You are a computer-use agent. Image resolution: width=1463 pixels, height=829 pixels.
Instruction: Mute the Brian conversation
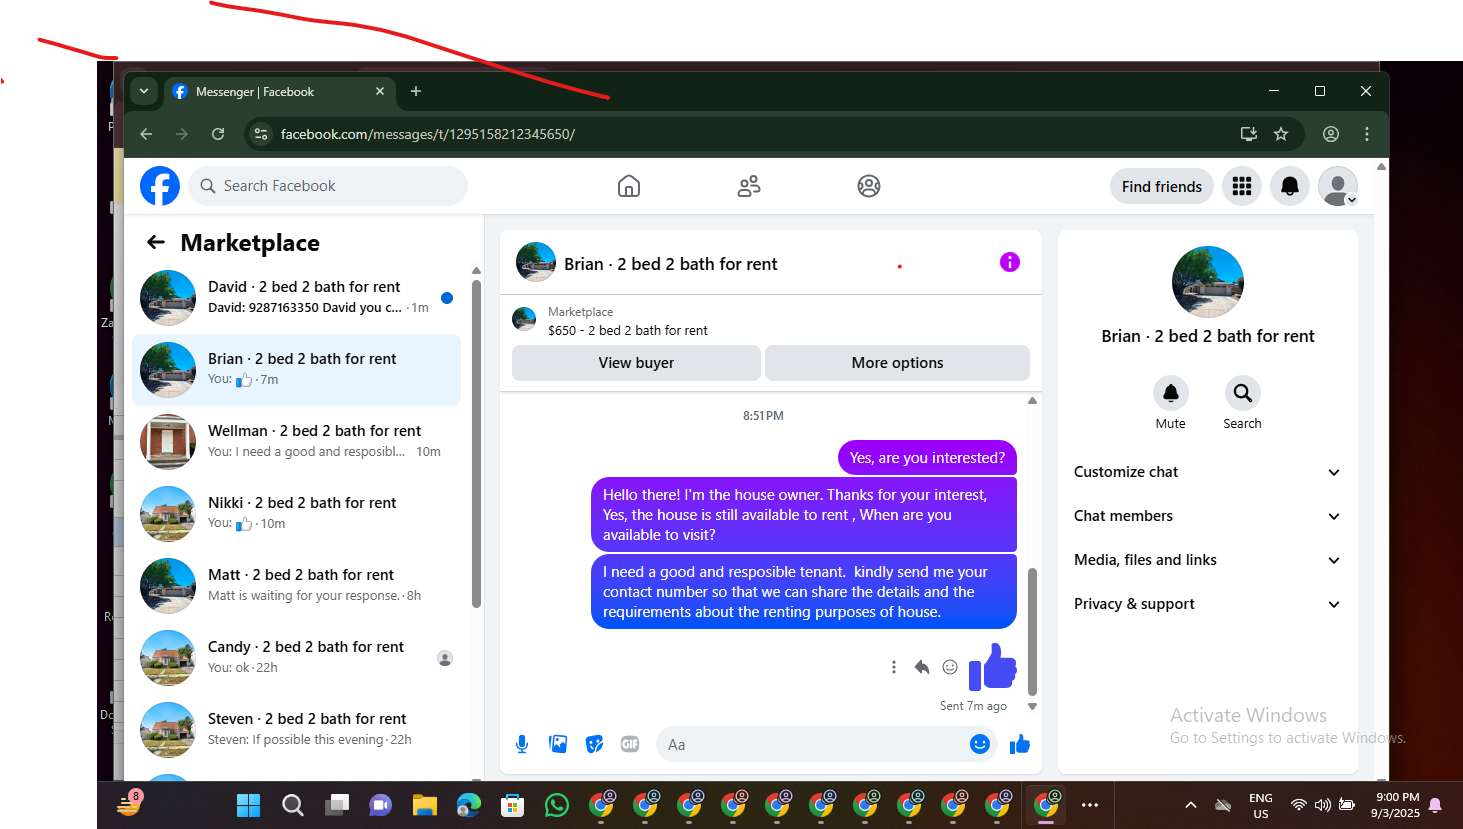click(1171, 393)
